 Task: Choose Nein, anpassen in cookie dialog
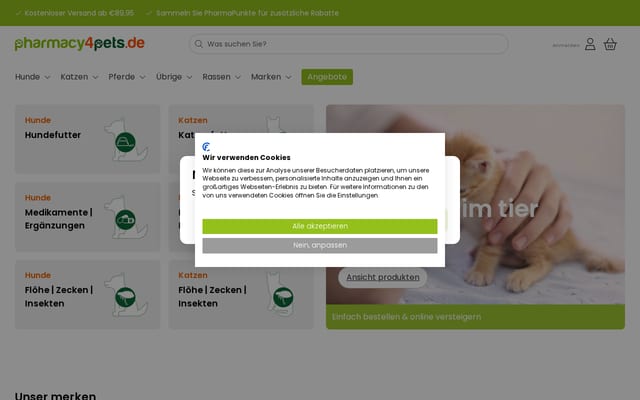pyautogui.click(x=320, y=245)
